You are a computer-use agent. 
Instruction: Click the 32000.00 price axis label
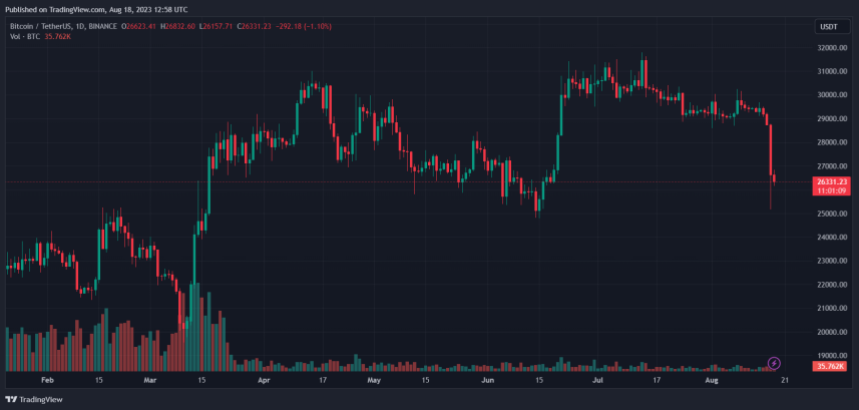coord(832,48)
